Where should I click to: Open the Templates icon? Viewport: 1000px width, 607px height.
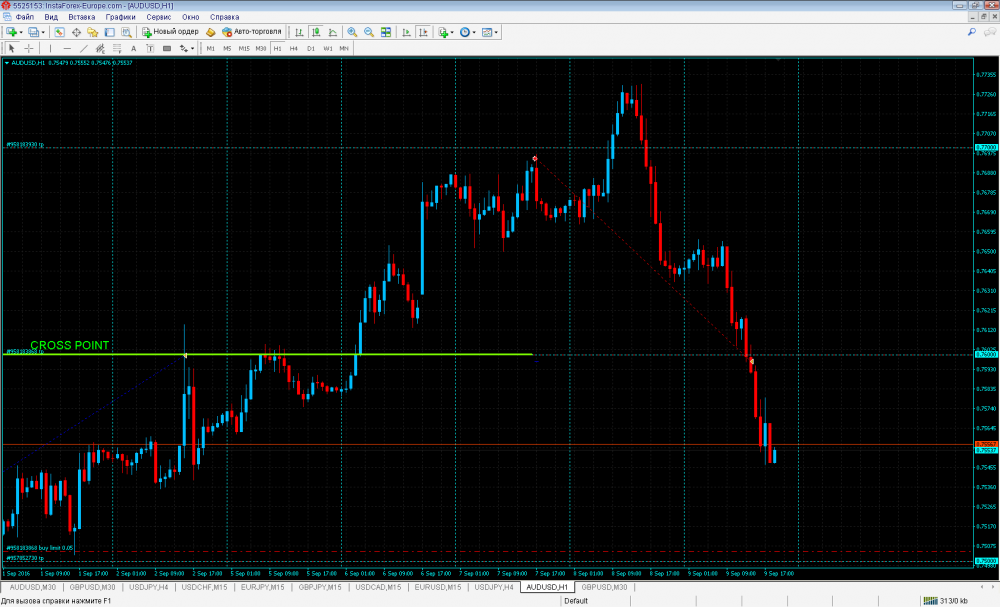[487, 32]
